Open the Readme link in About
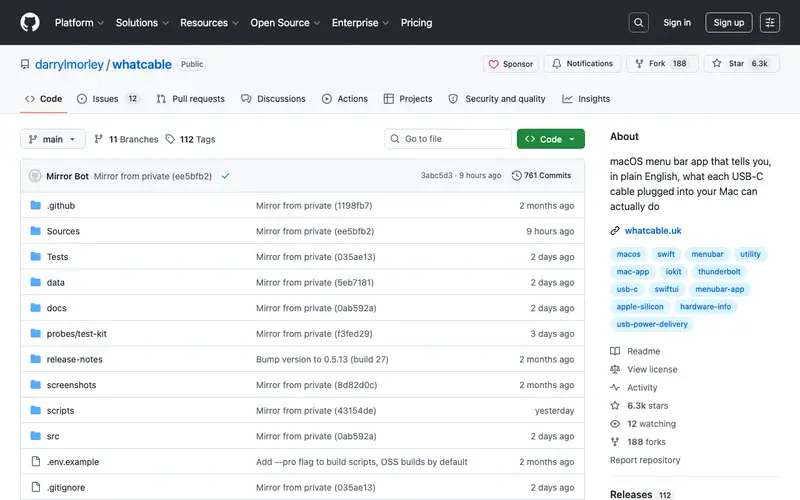Image resolution: width=800 pixels, height=500 pixels. click(x=635, y=351)
